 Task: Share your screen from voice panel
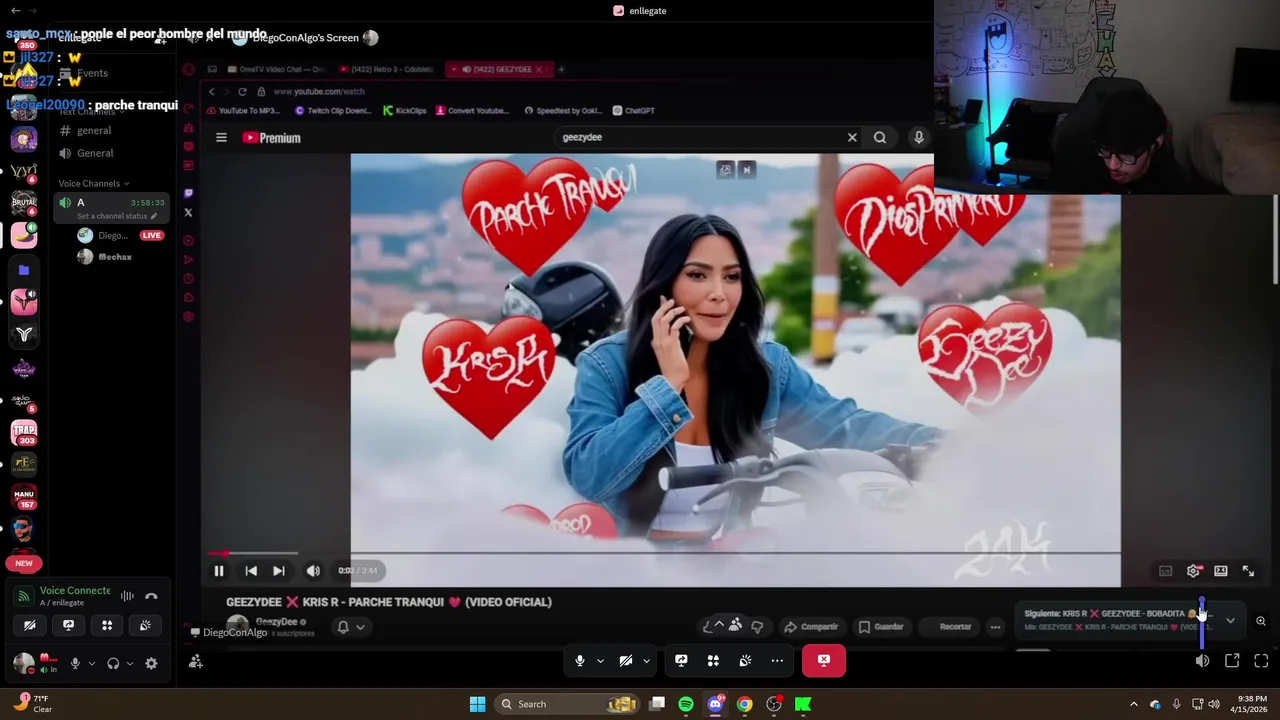coord(68,625)
